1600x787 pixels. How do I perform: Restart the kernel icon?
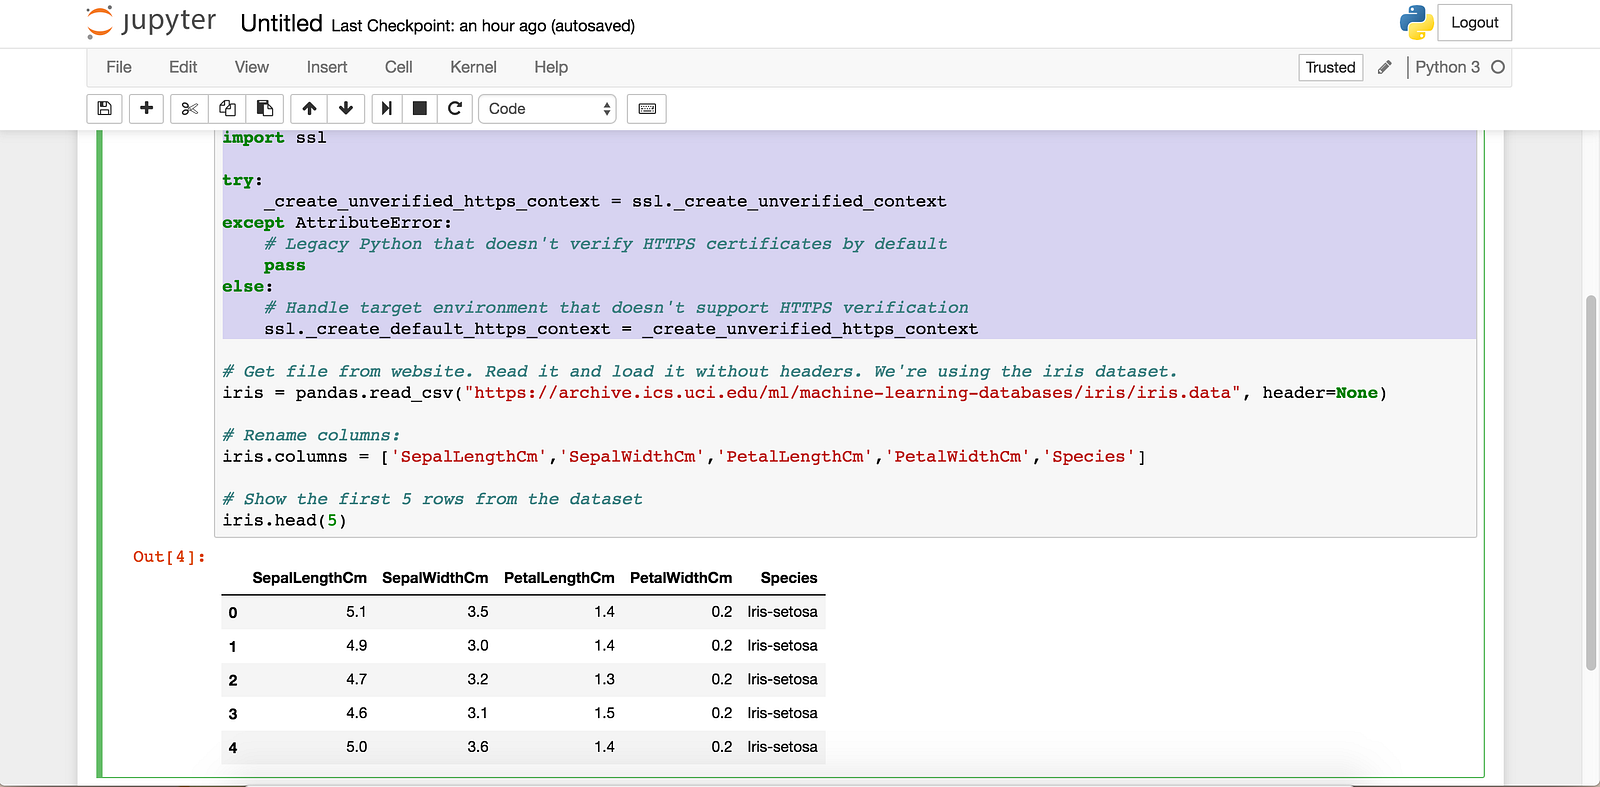[x=455, y=108]
